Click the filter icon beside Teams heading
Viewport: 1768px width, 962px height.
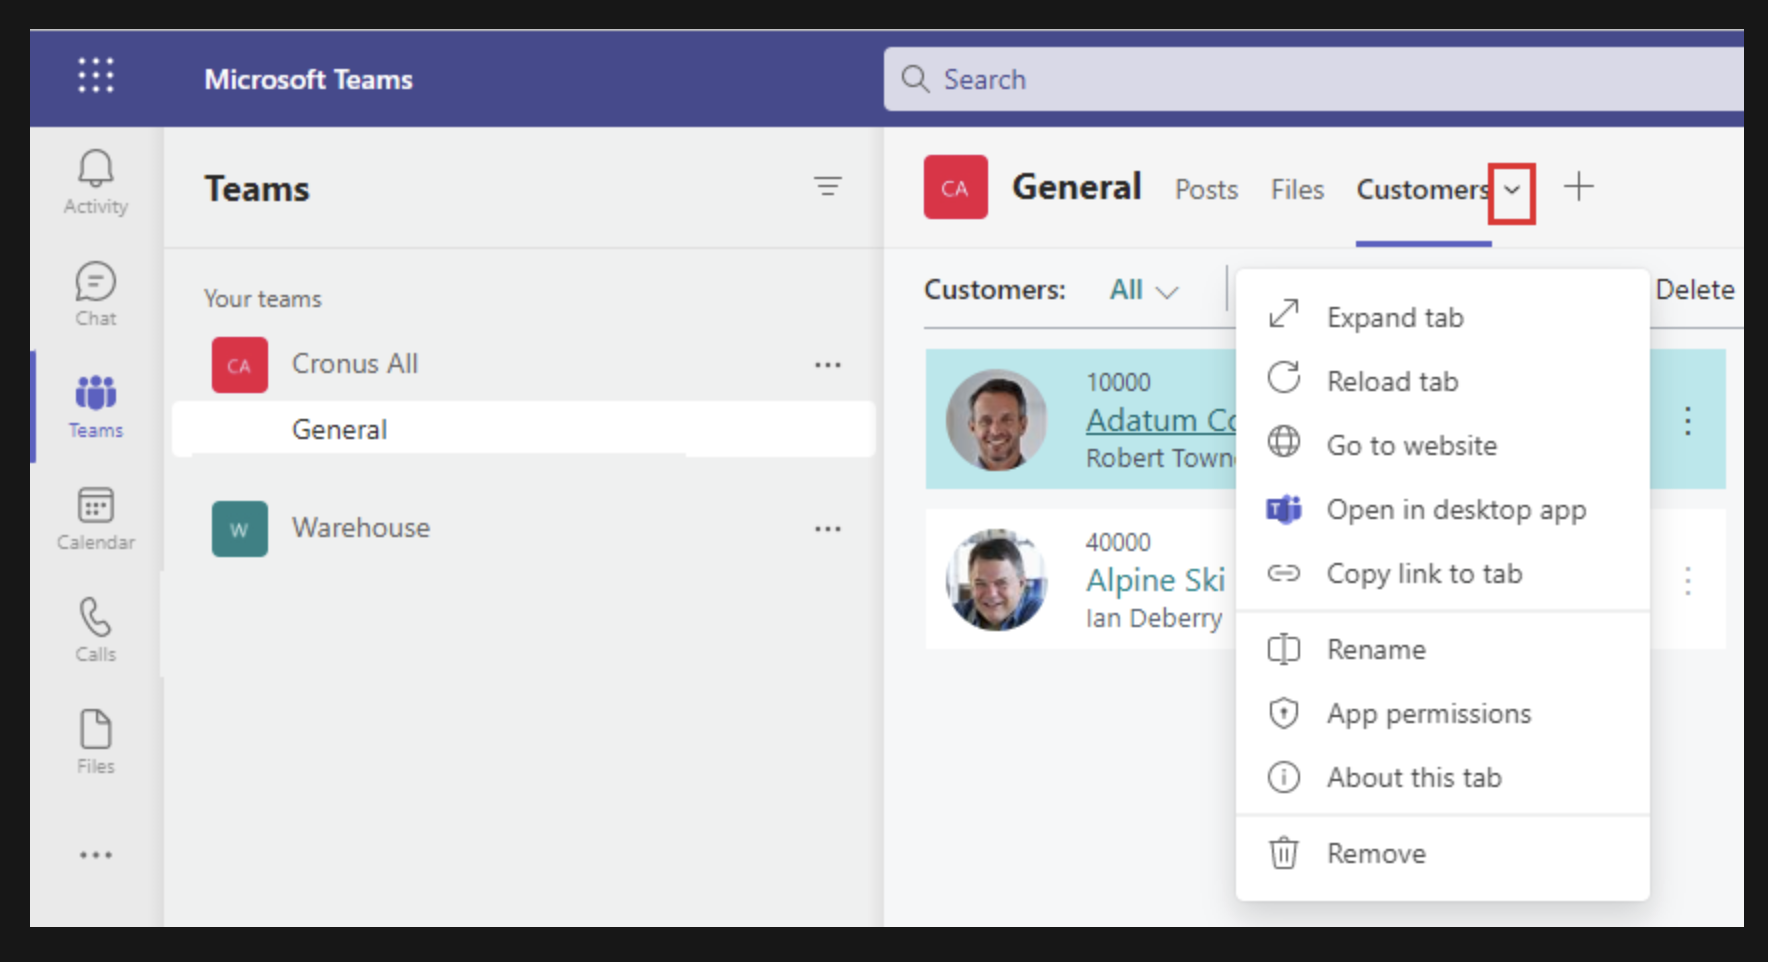827,186
